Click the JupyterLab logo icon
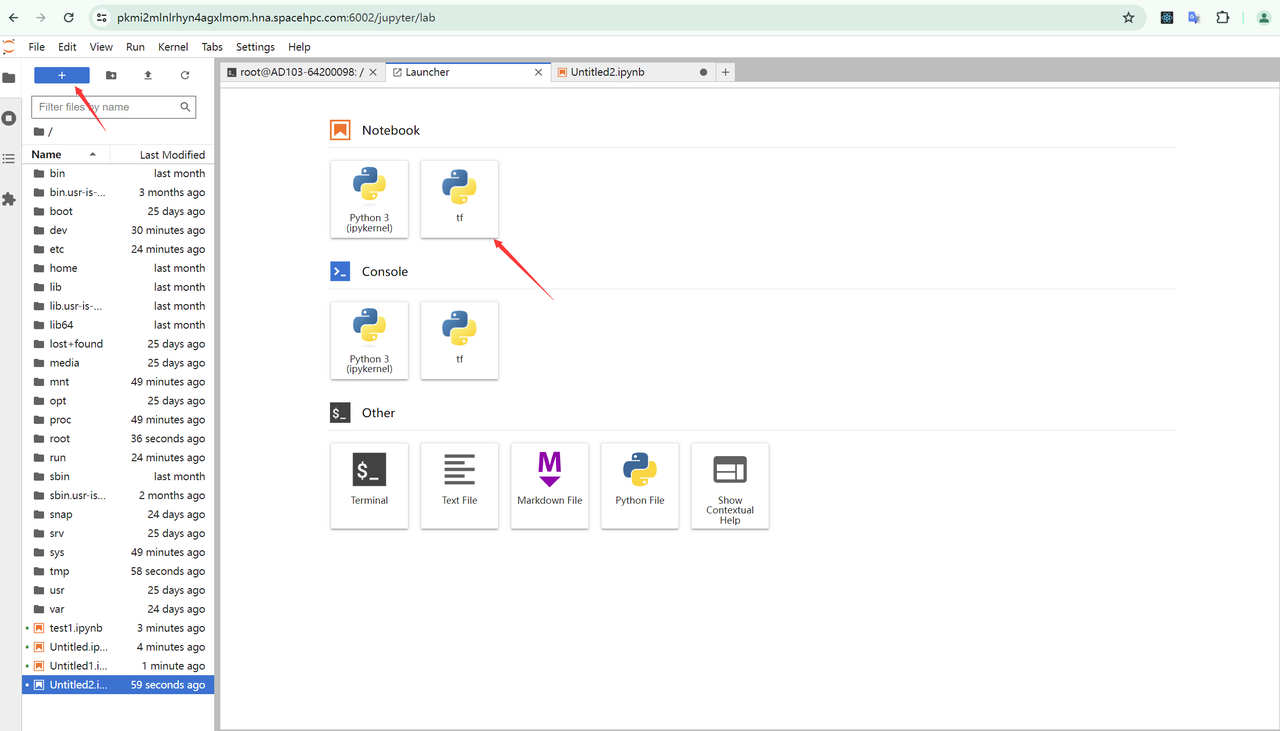 coord(9,47)
